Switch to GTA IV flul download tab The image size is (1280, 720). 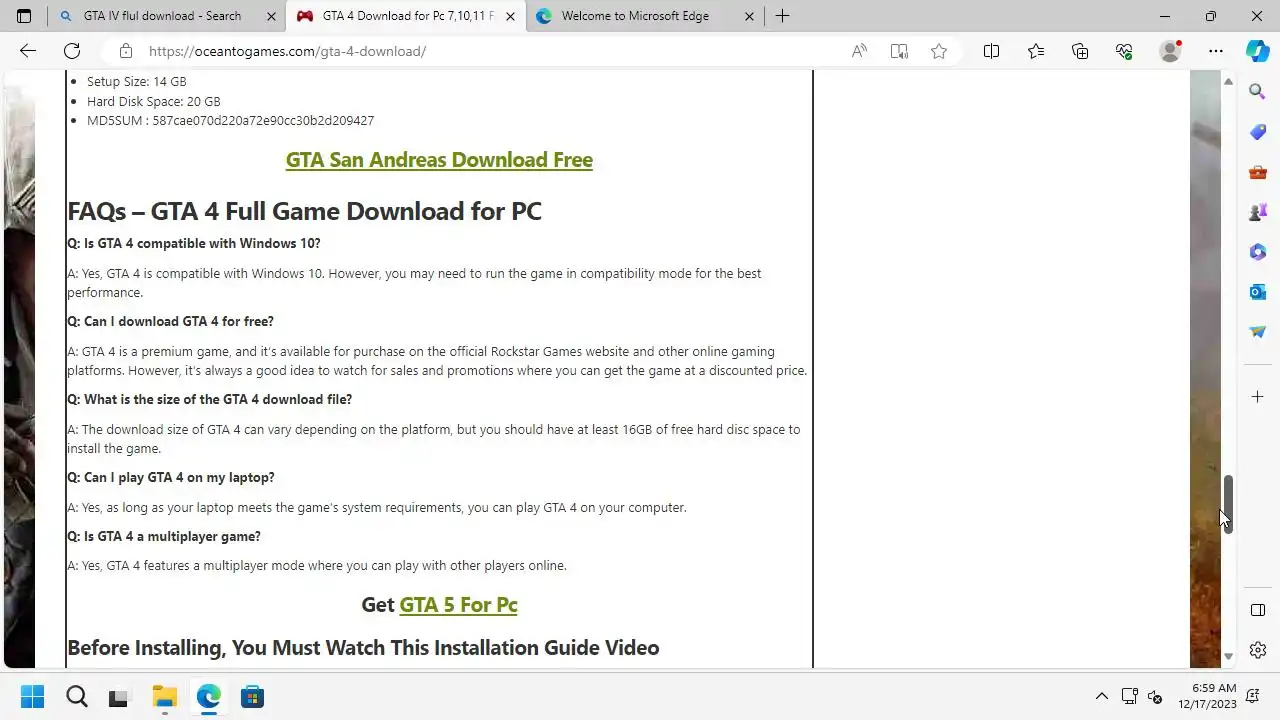pyautogui.click(x=166, y=16)
